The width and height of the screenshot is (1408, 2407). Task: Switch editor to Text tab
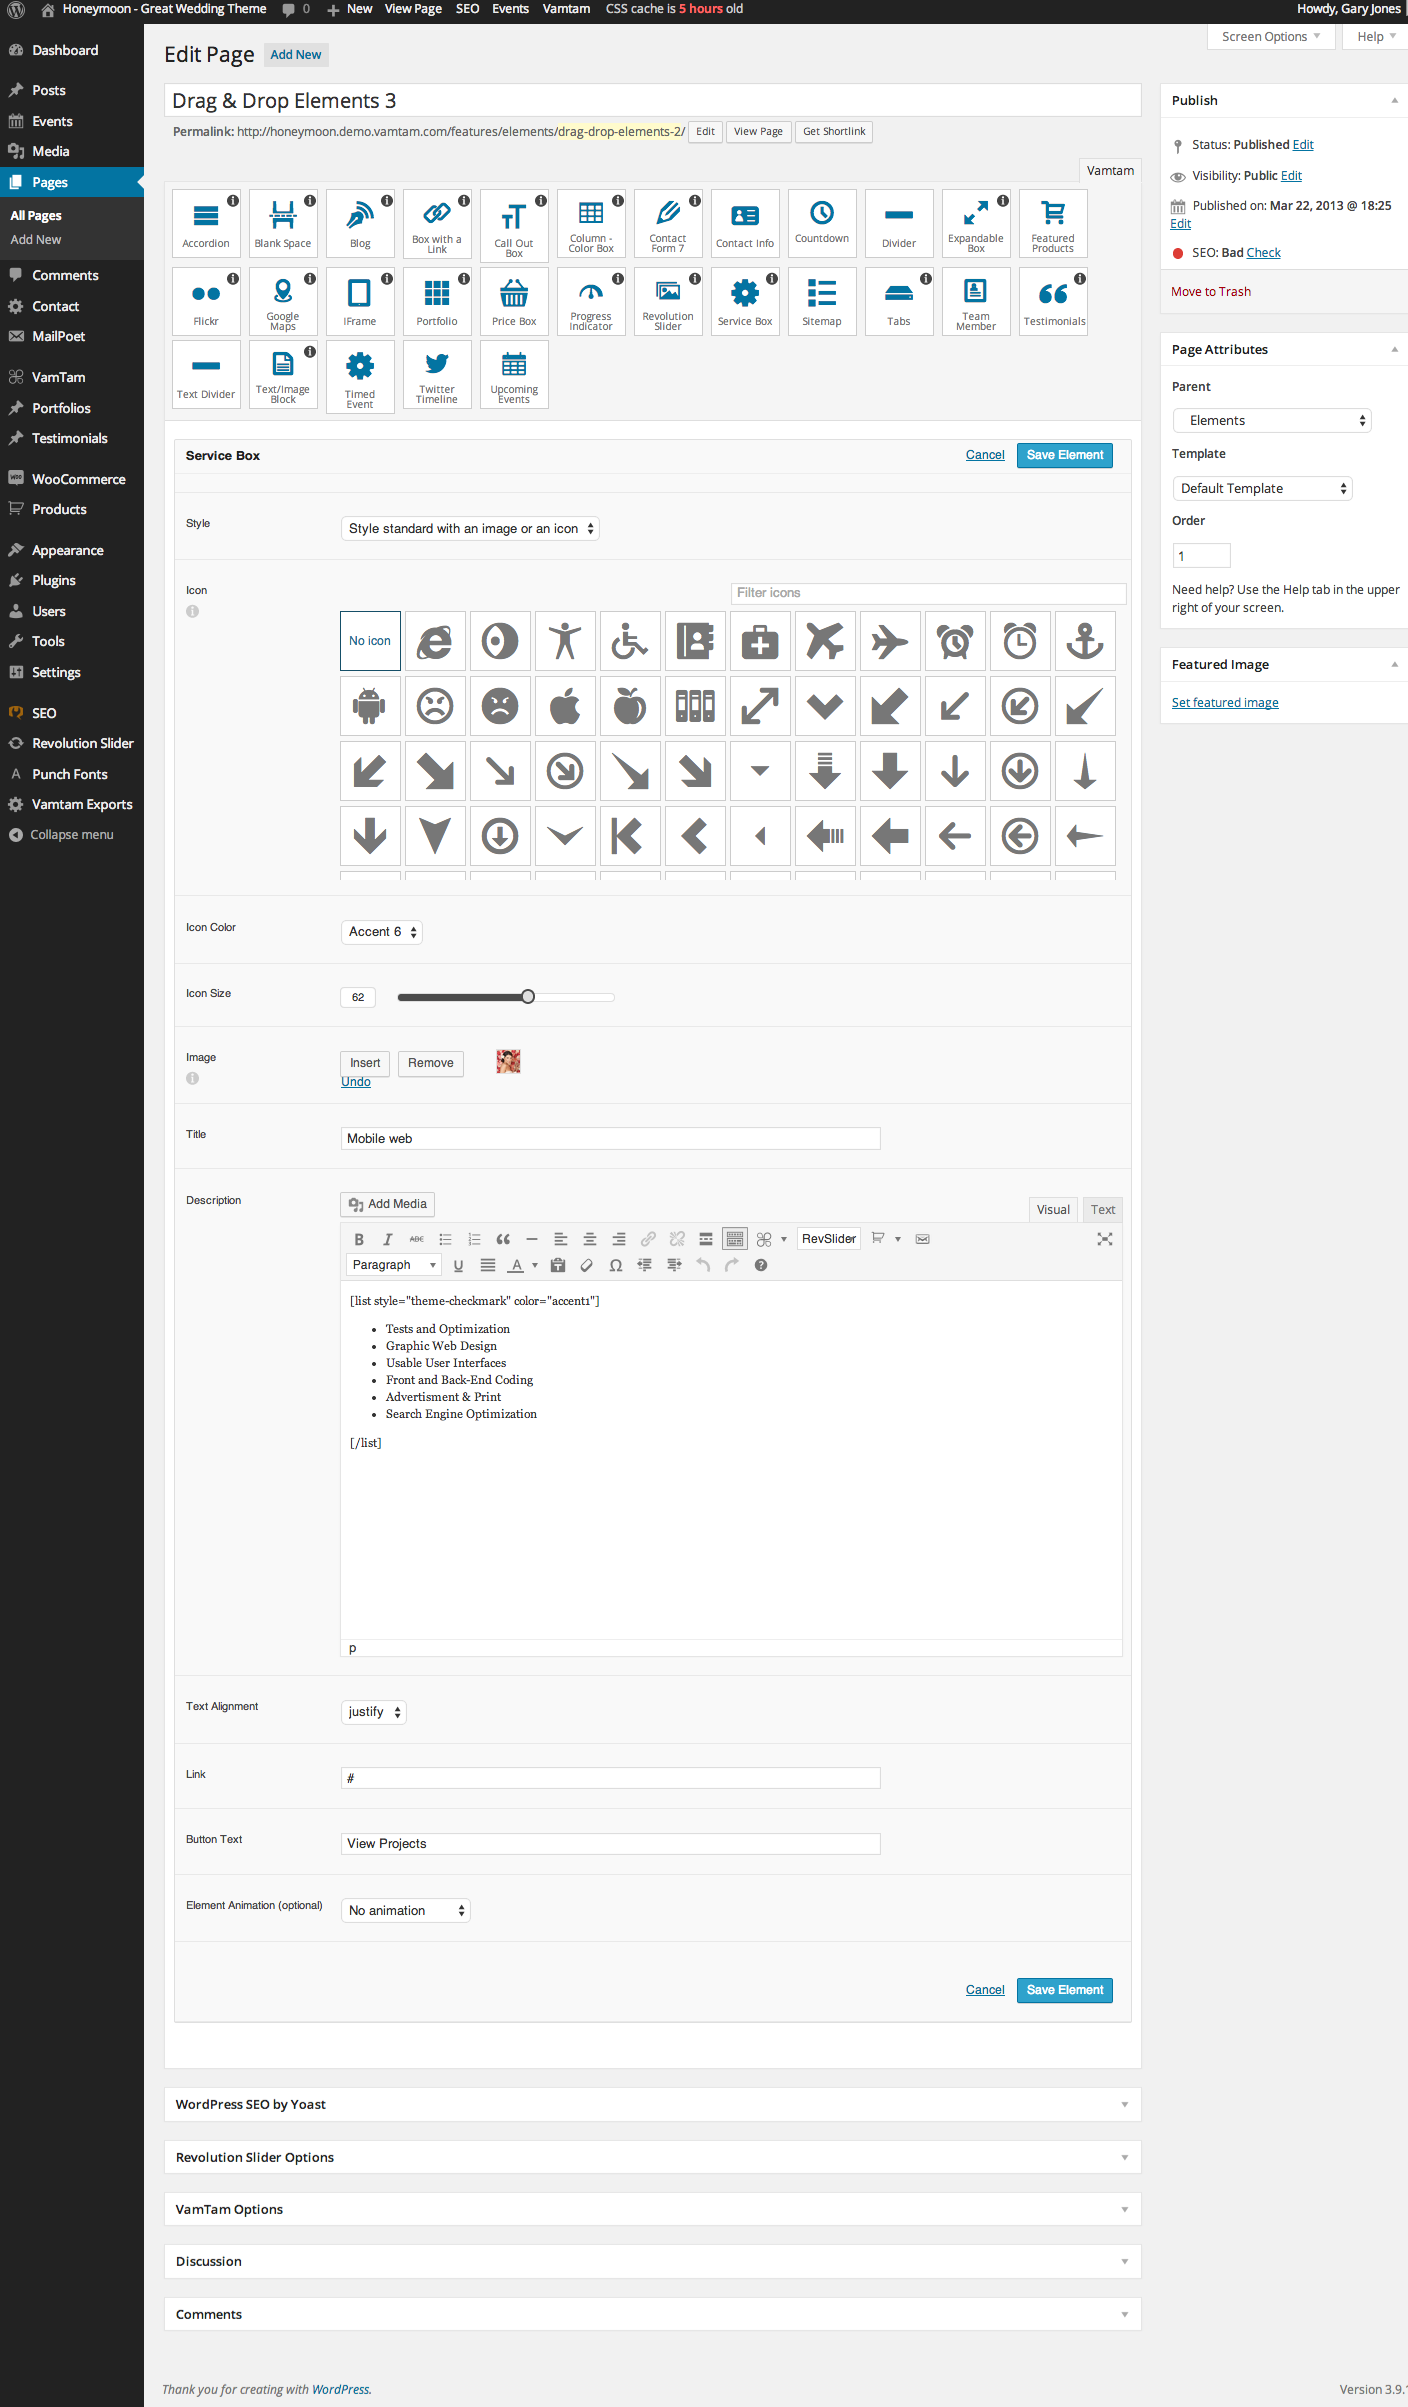(x=1102, y=1210)
